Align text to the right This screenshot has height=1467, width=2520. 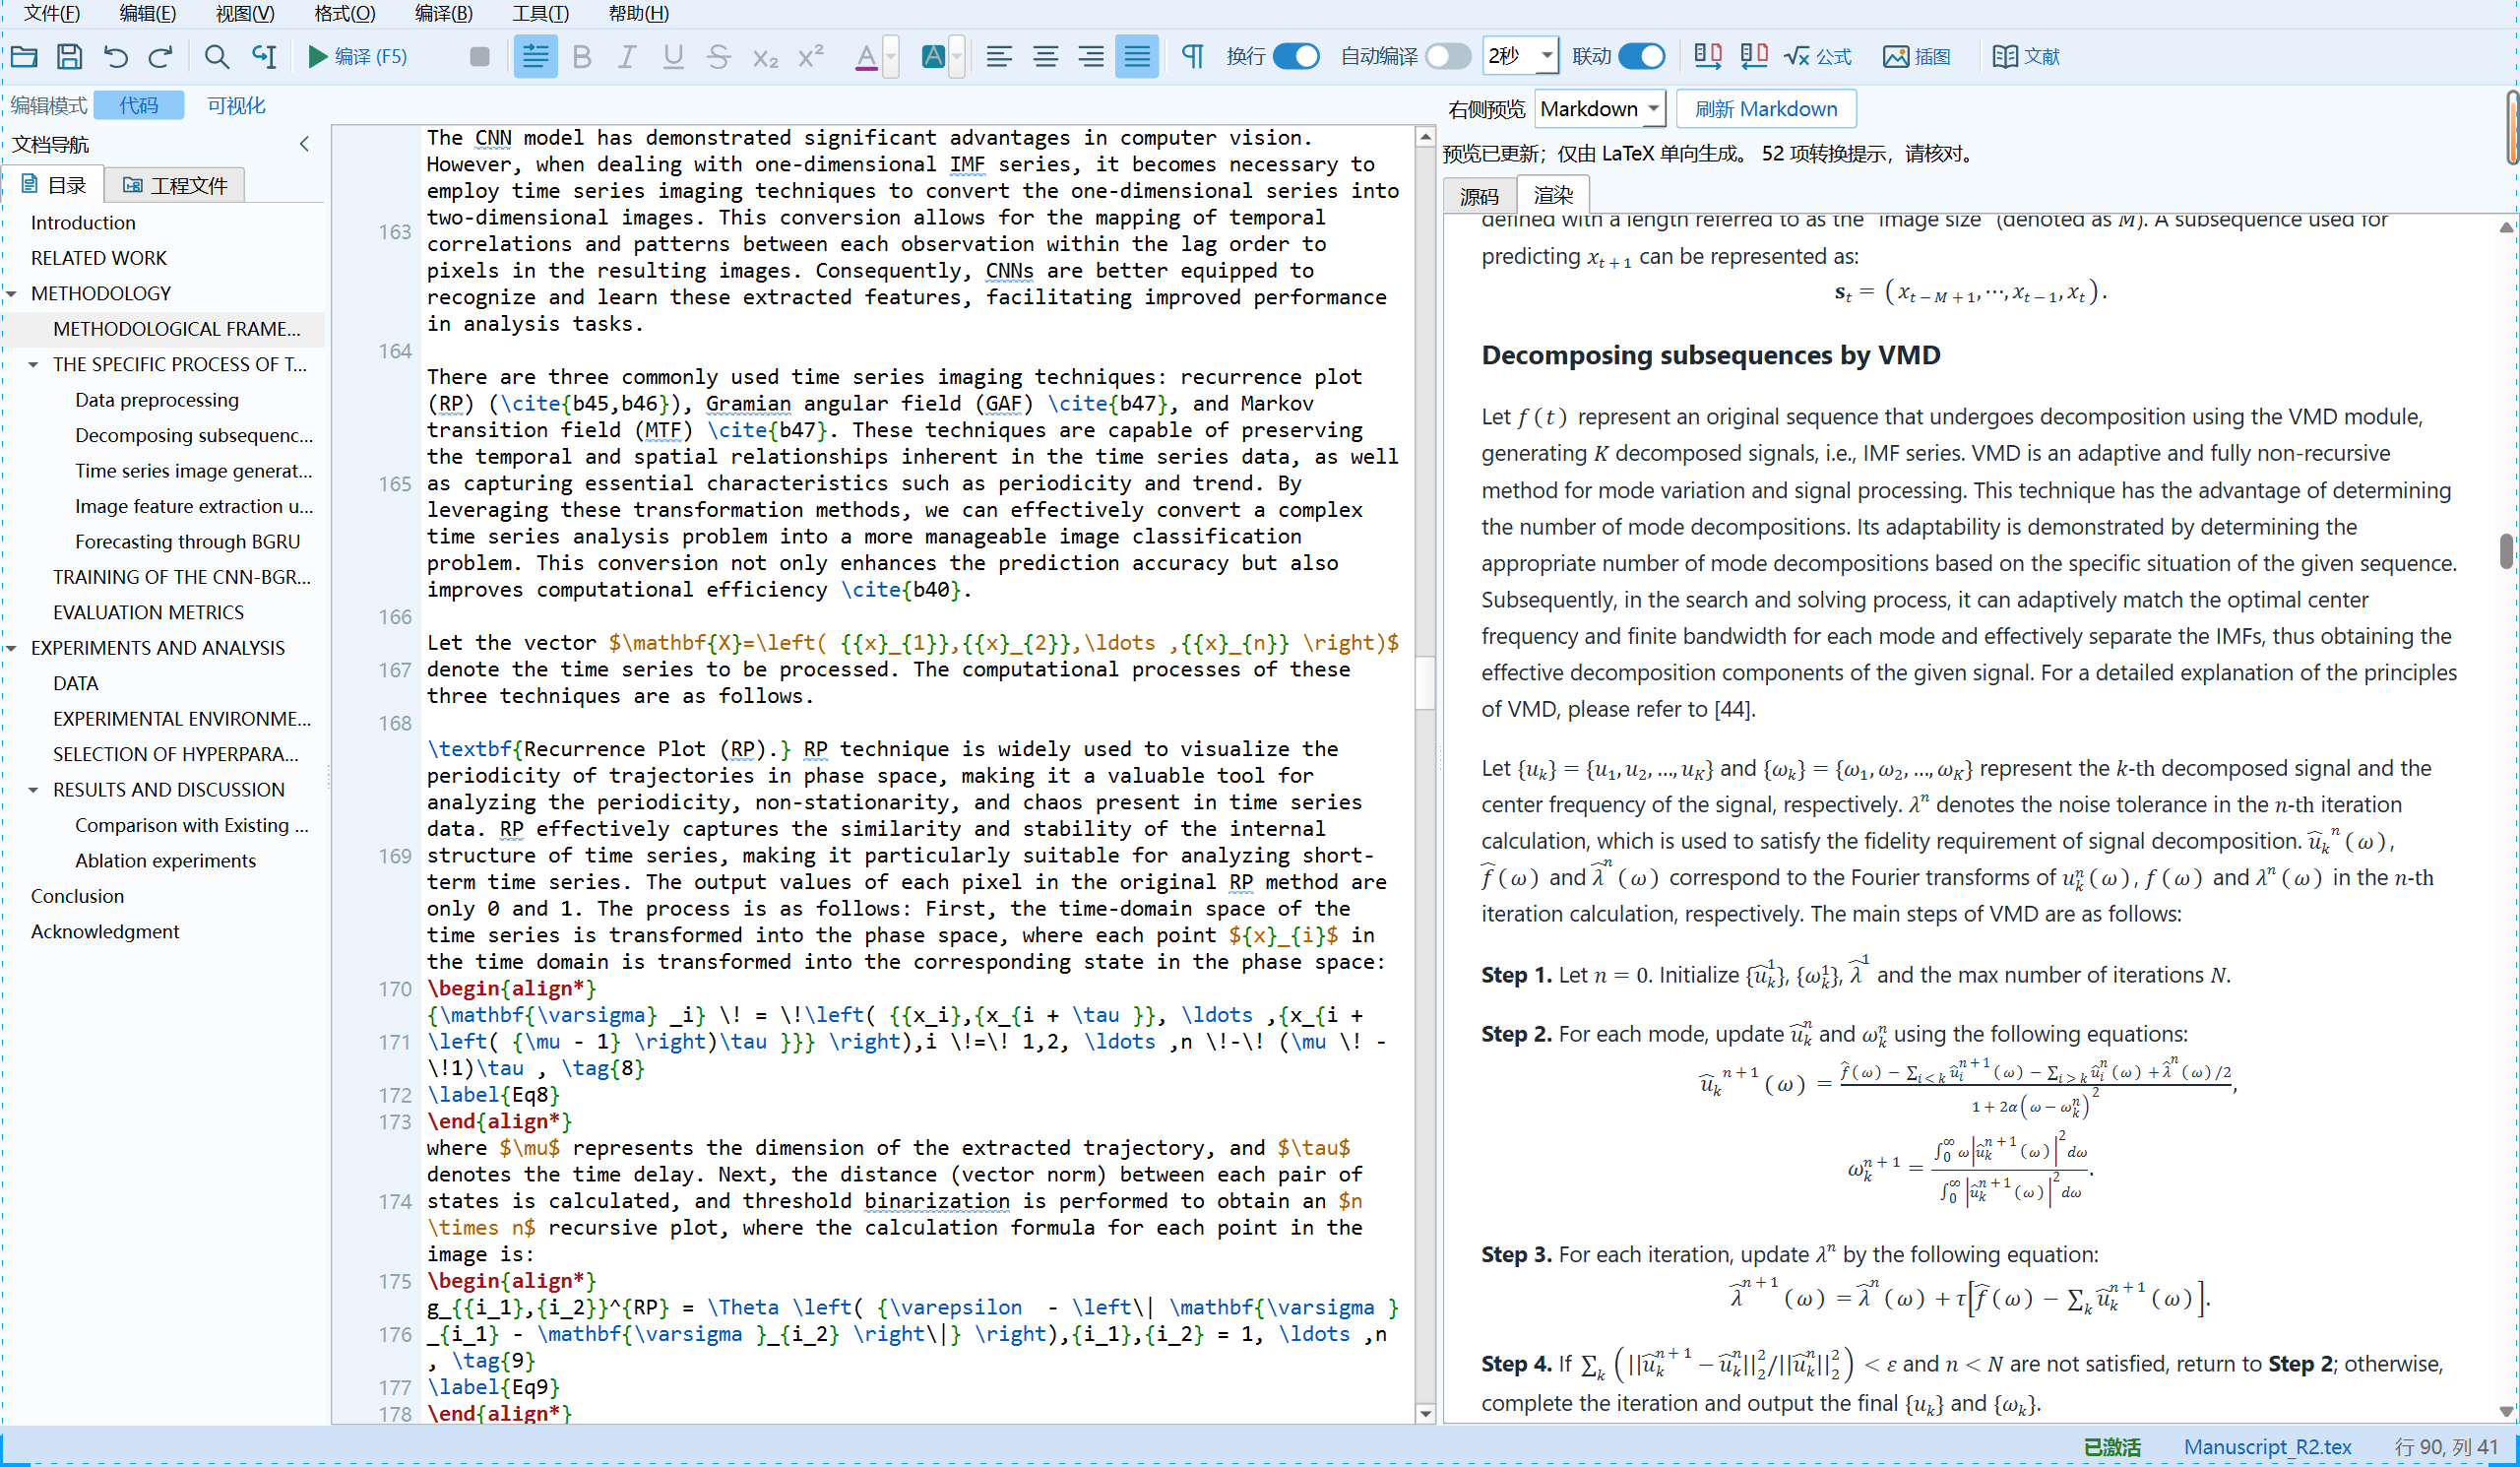[x=1091, y=56]
